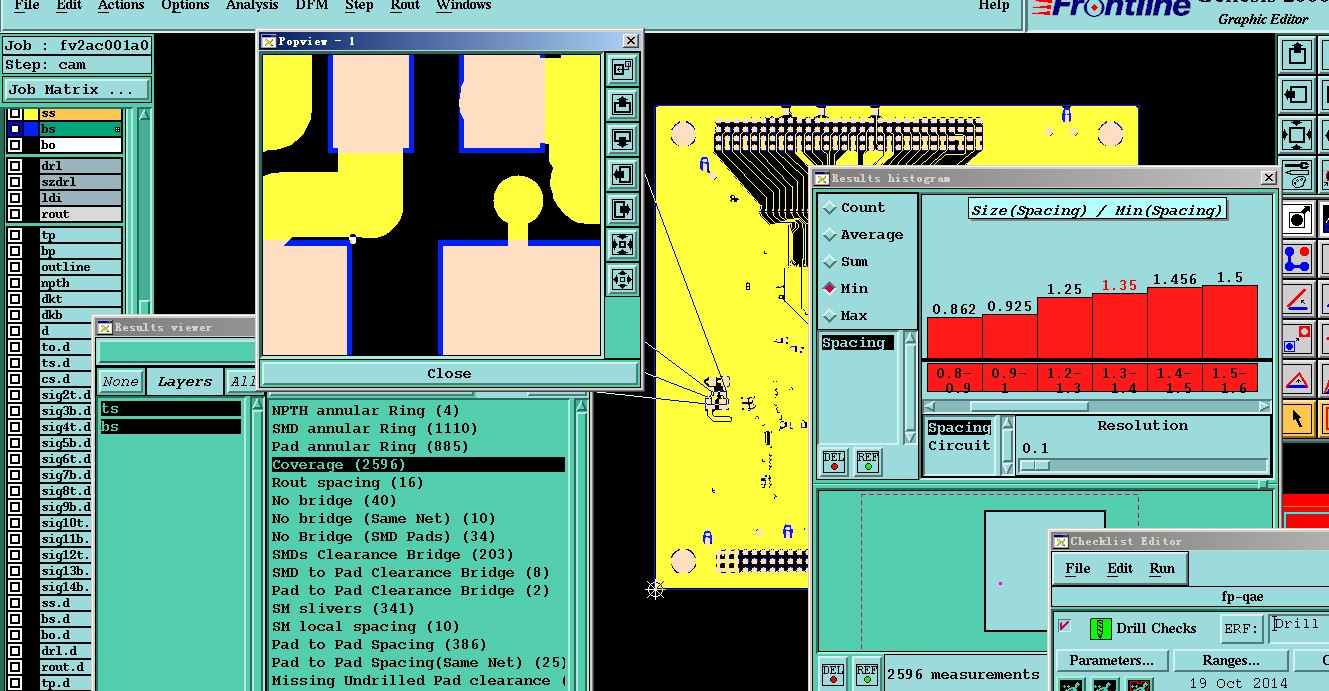The height and width of the screenshot is (691, 1329).
Task: Click REF icon beside 2596 measurements
Action: (867, 674)
